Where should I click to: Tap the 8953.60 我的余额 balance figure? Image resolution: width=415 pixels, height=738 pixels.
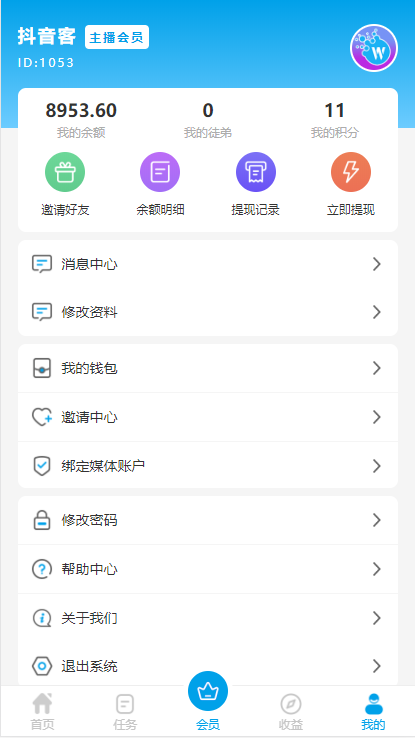point(81,111)
